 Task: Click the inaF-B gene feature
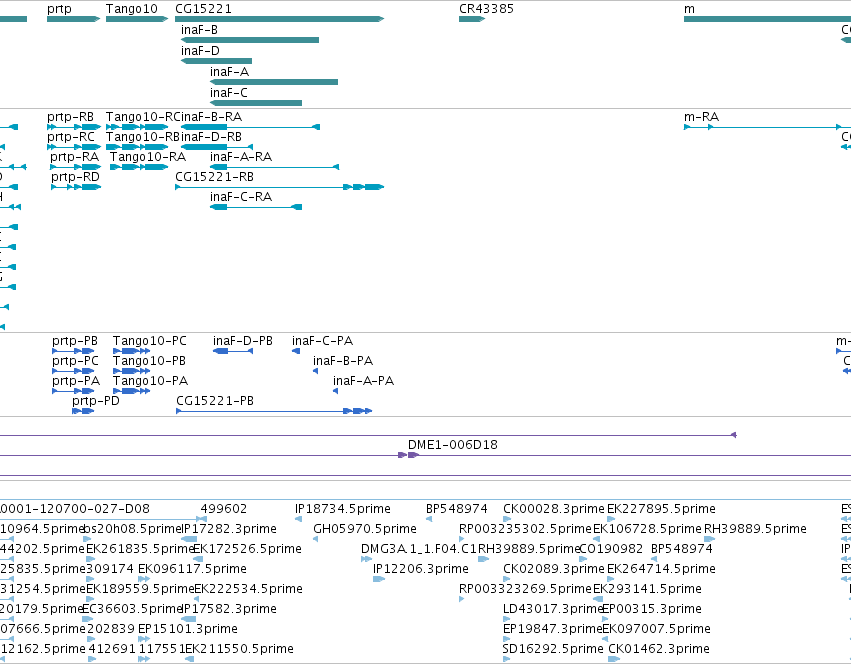click(250, 40)
